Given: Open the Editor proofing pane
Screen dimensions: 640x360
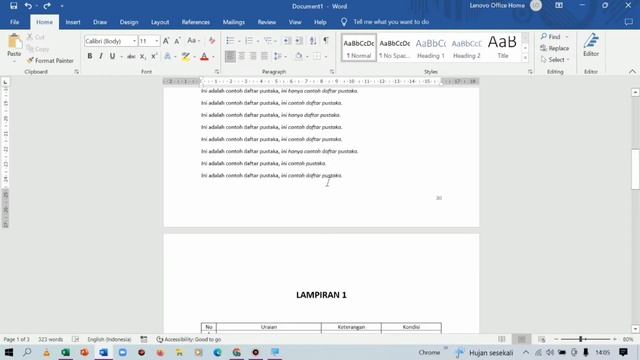Looking at the screenshot, I should [x=591, y=45].
